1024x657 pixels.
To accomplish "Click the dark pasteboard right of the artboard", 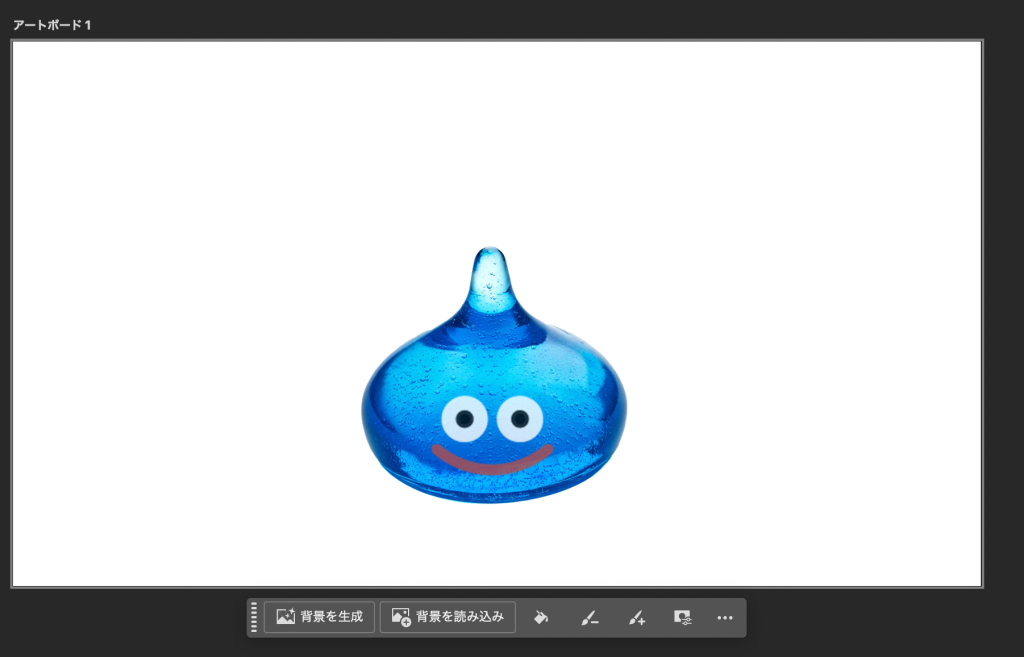I will coord(1003,300).
